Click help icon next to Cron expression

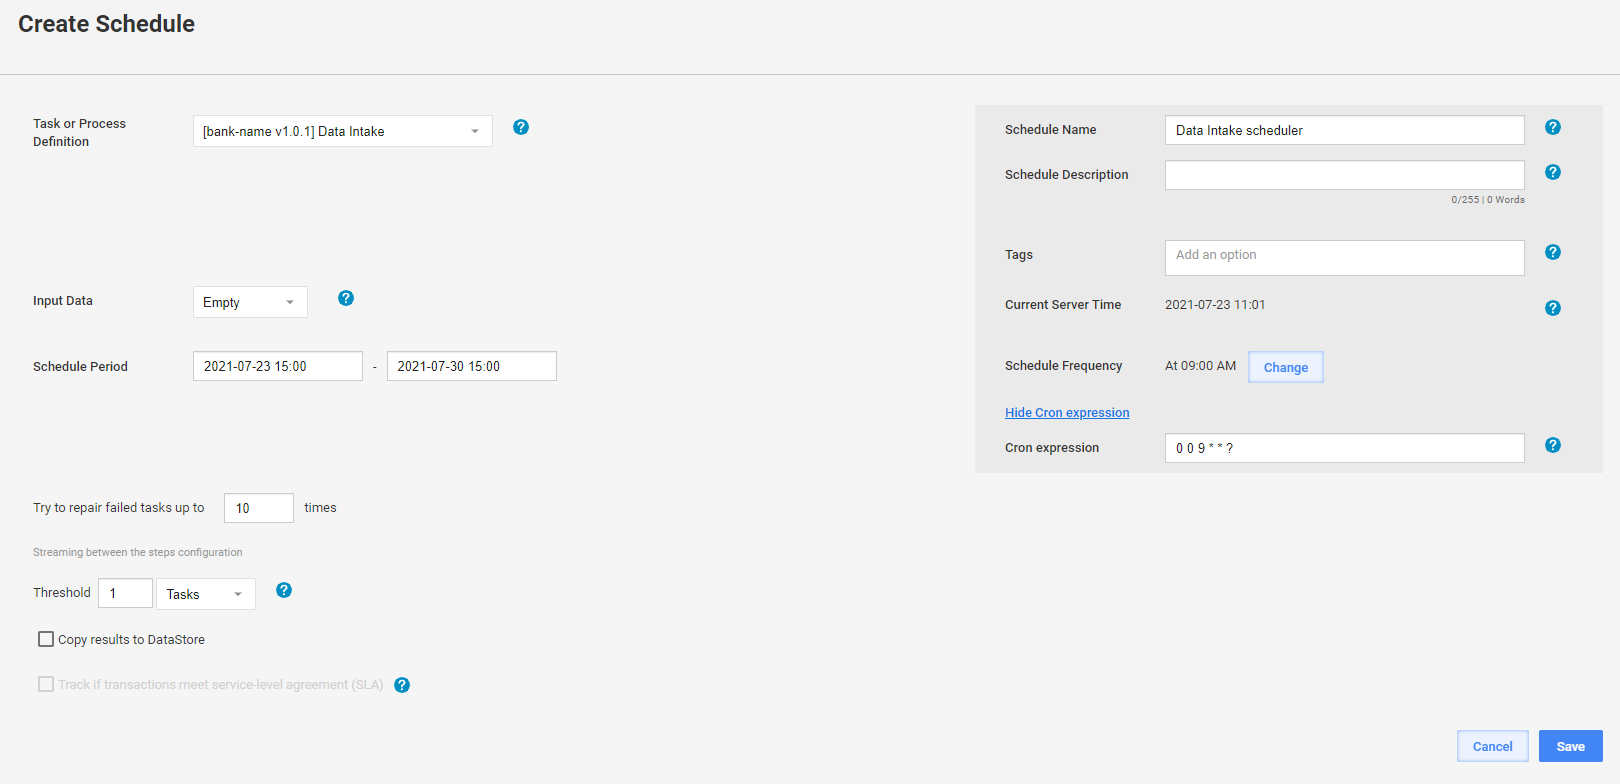(x=1553, y=445)
